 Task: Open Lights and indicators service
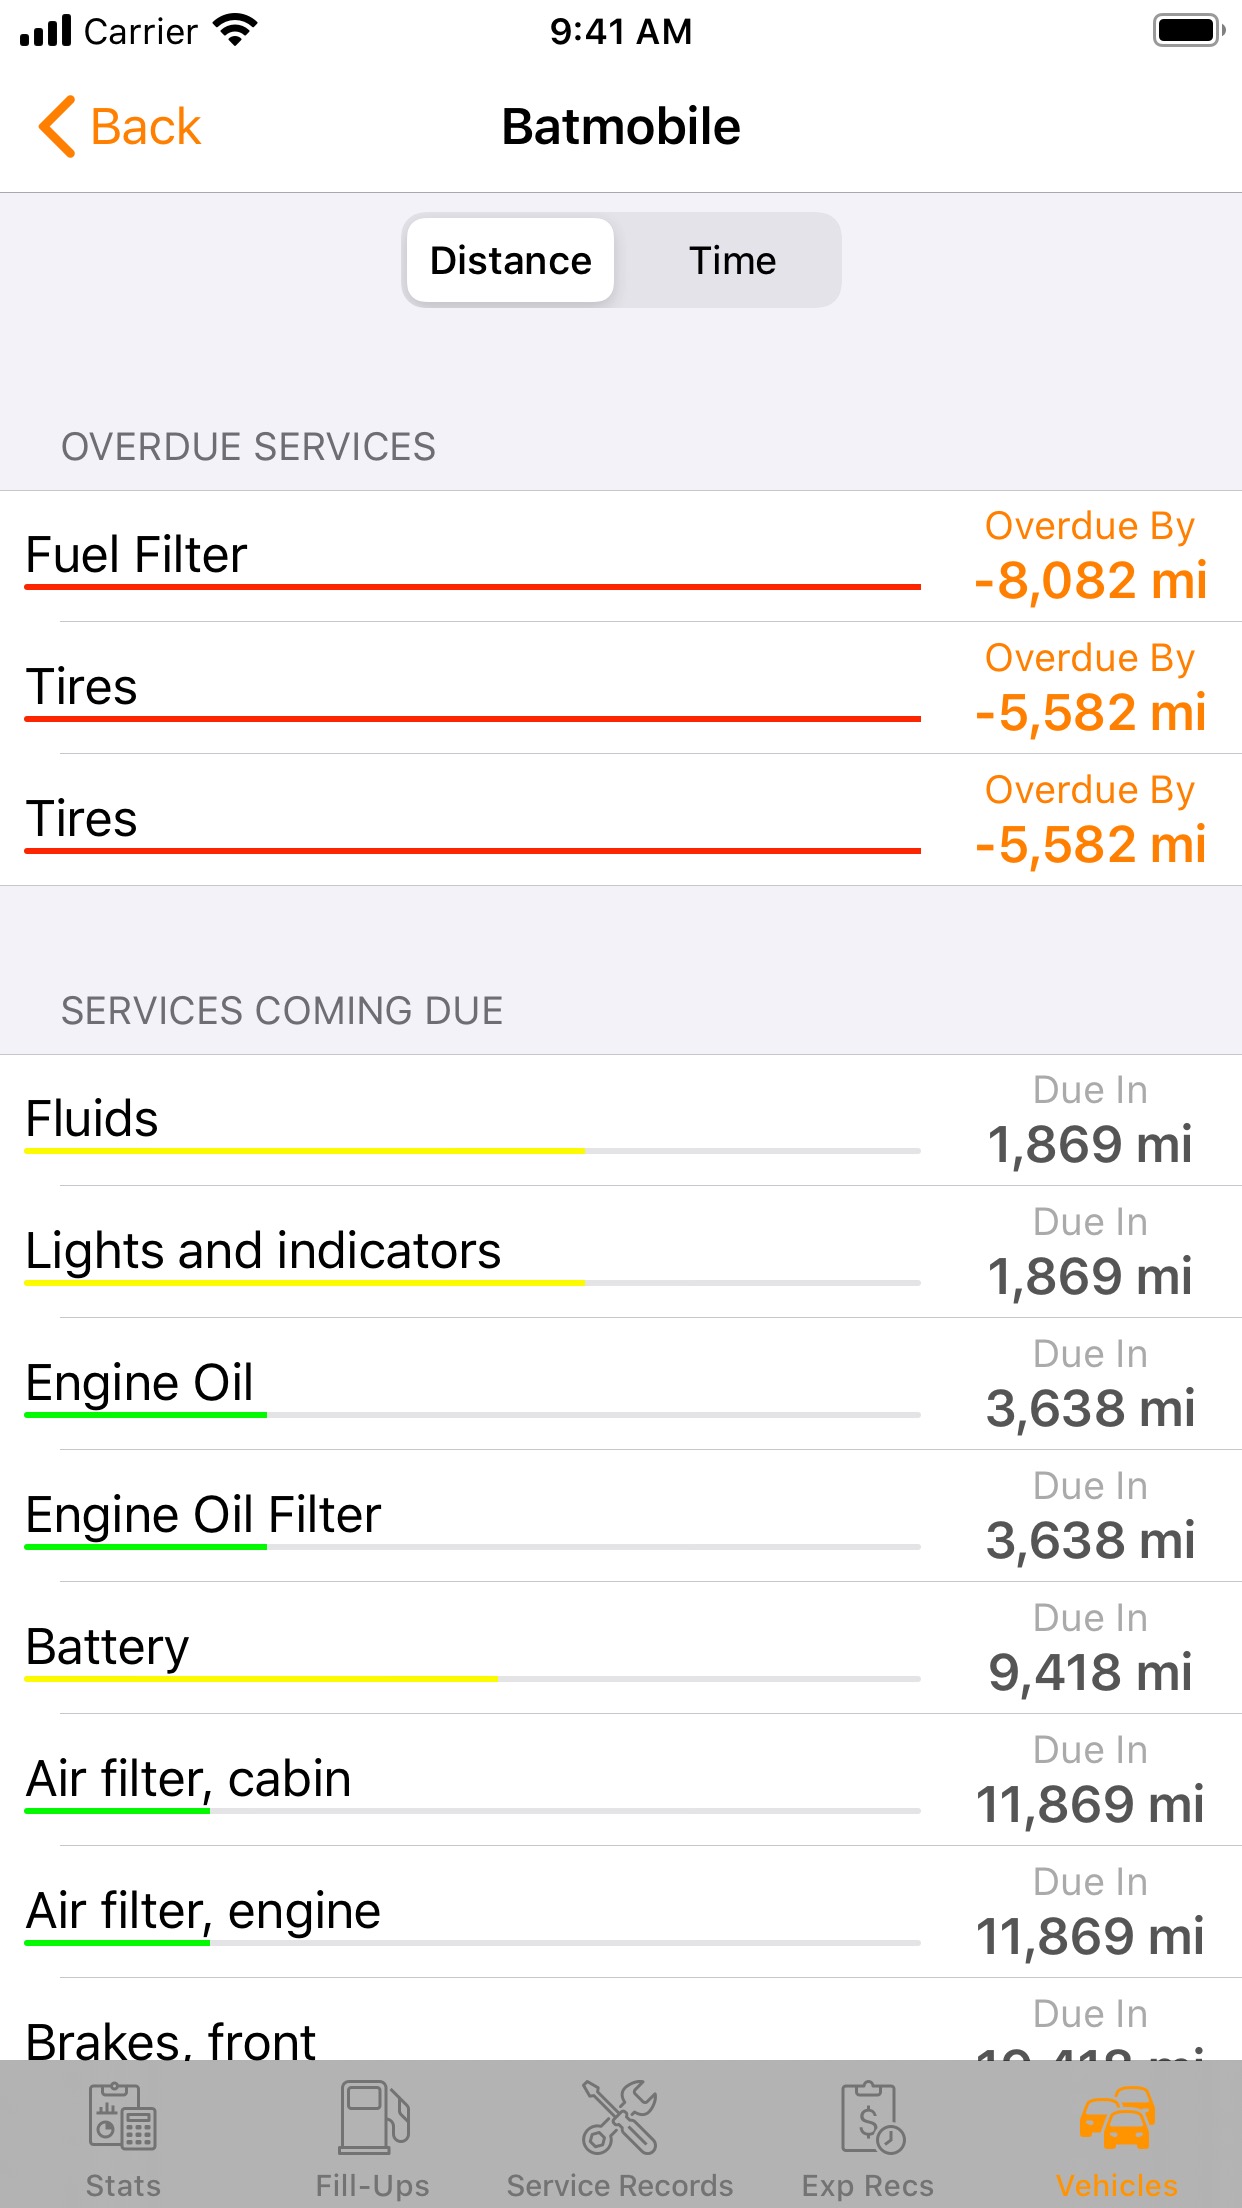(x=470, y=1252)
